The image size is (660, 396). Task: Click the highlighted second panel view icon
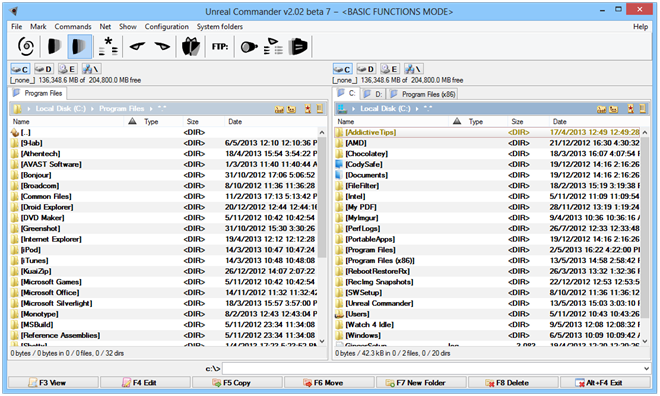click(80, 46)
